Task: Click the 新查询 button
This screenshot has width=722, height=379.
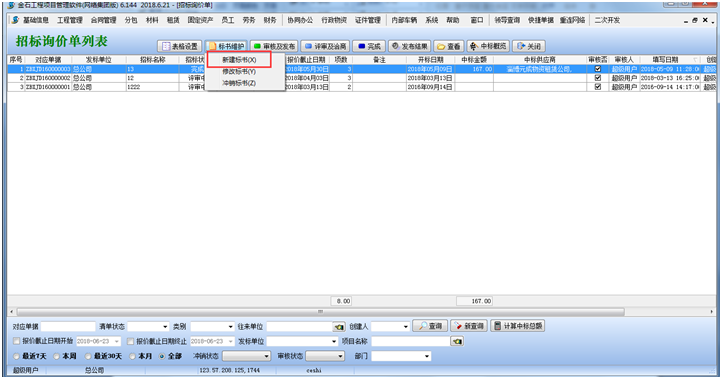Action: click(x=469, y=326)
